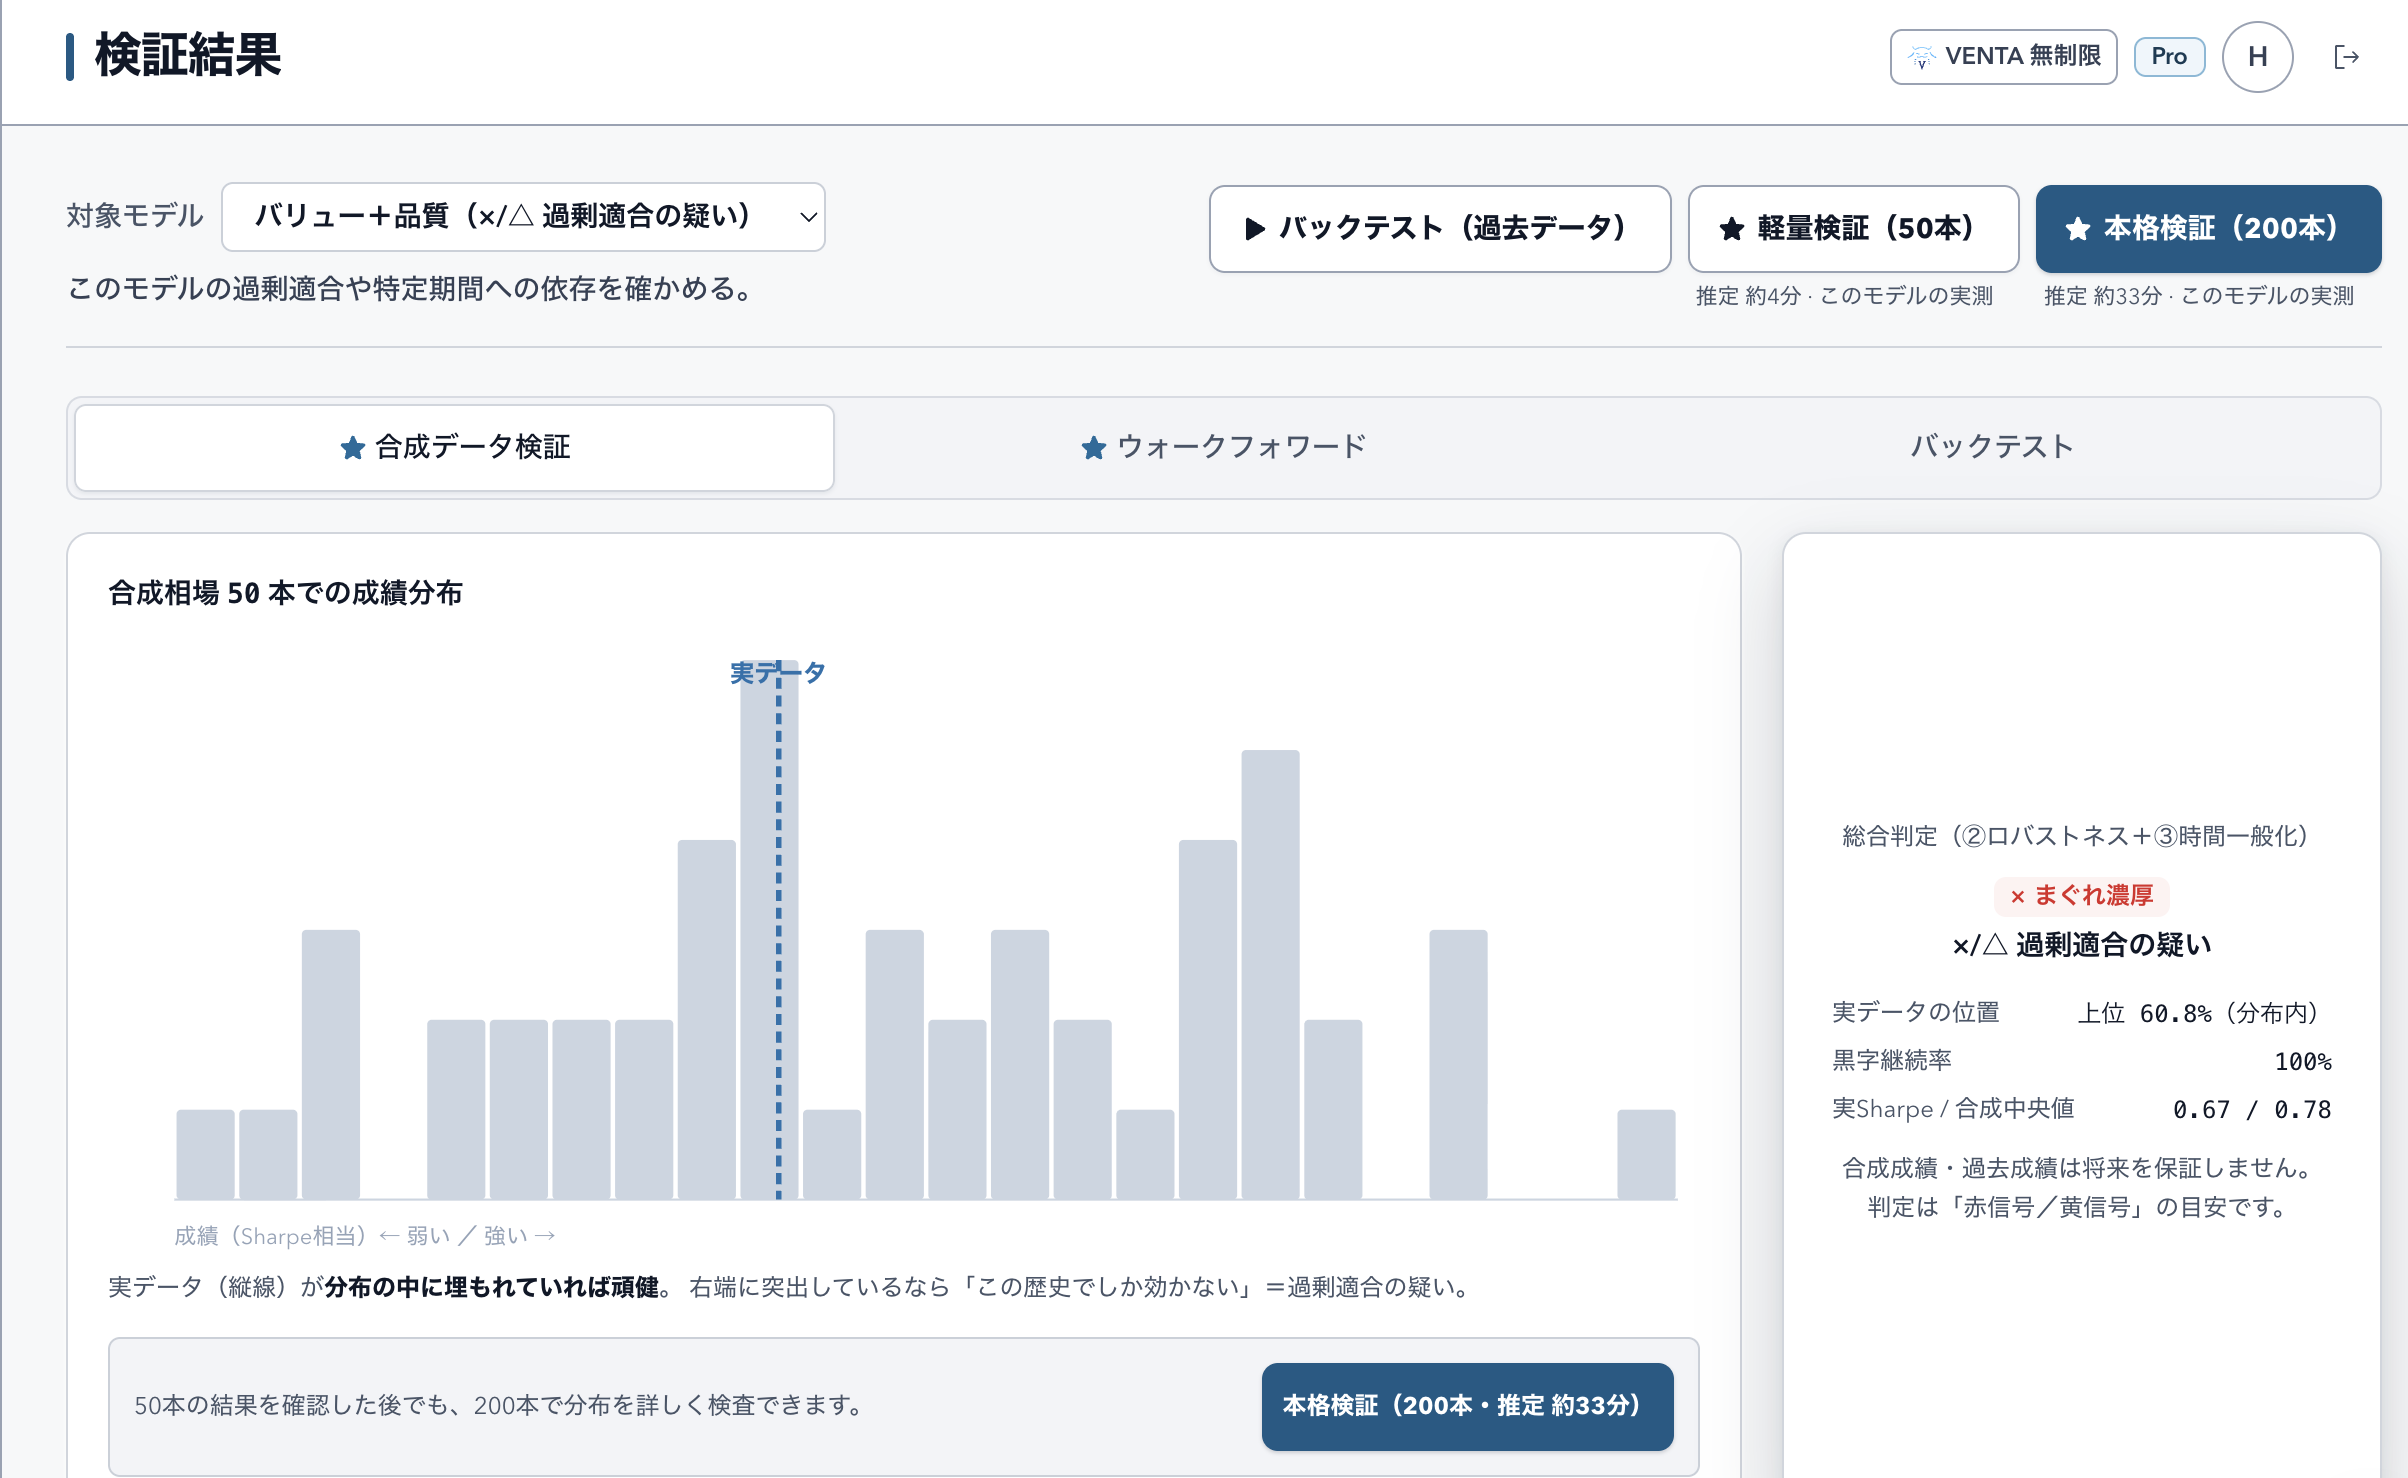Click the 実Sharpe / 合成中央値 label
Screen dimensions: 2408x1478
pyautogui.click(x=1953, y=1109)
